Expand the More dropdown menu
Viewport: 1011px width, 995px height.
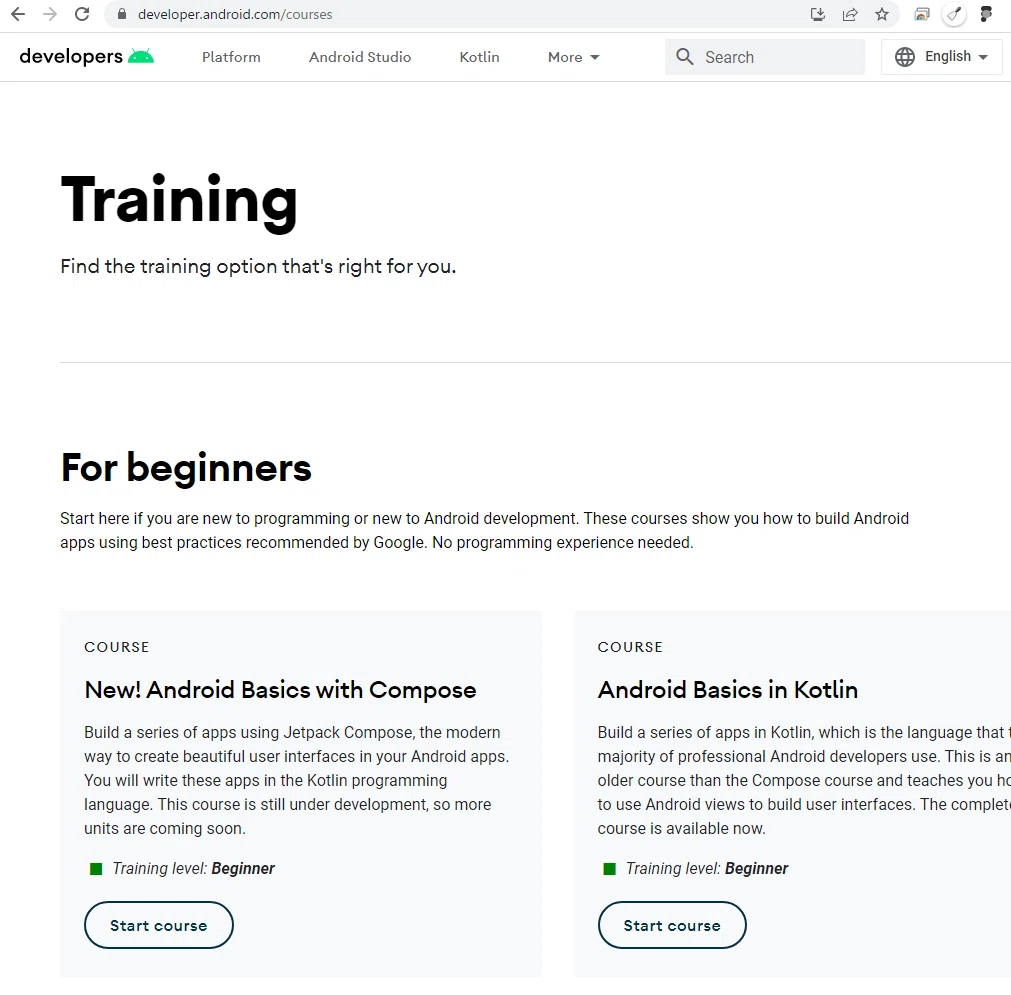coord(573,57)
